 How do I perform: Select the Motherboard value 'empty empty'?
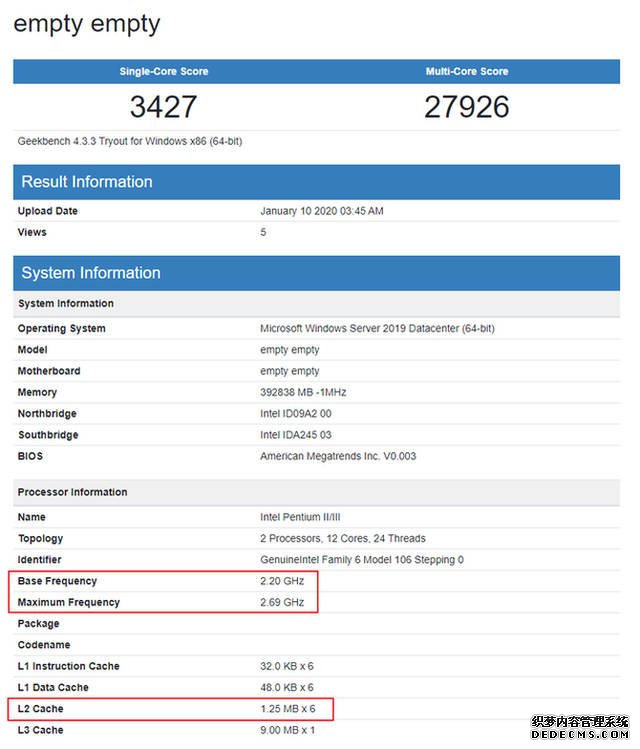(289, 372)
